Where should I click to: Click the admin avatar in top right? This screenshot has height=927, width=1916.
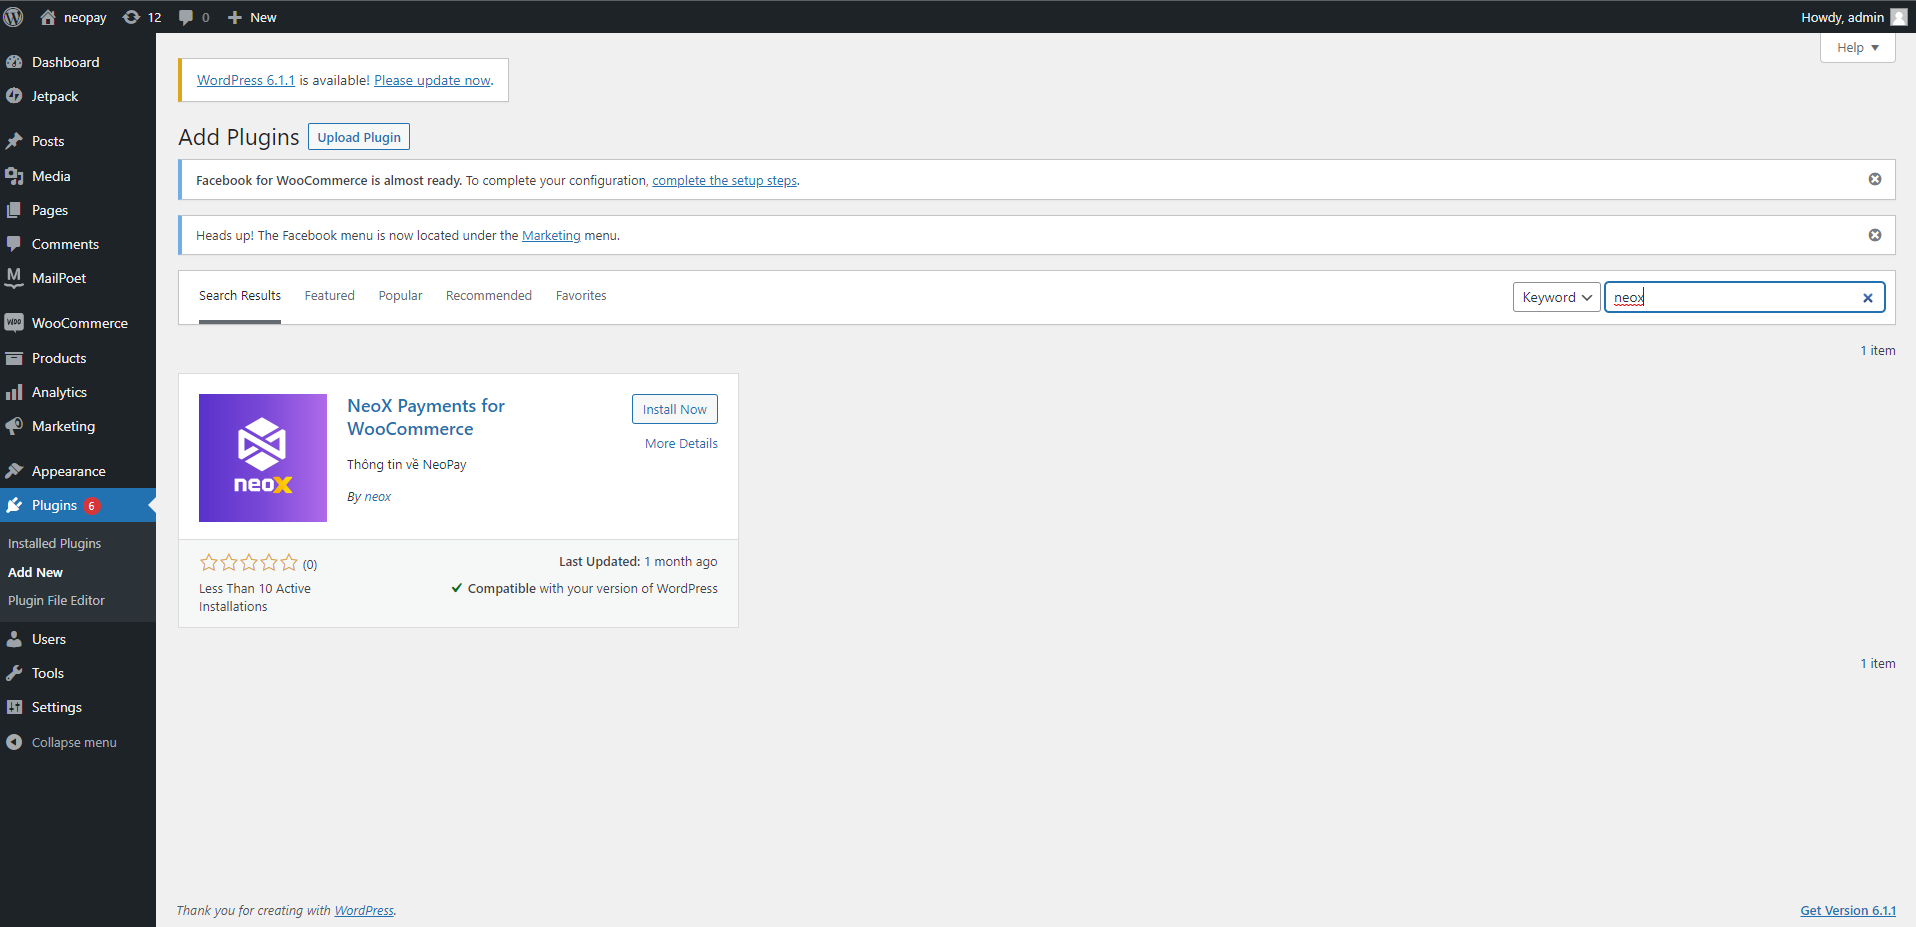1898,17
